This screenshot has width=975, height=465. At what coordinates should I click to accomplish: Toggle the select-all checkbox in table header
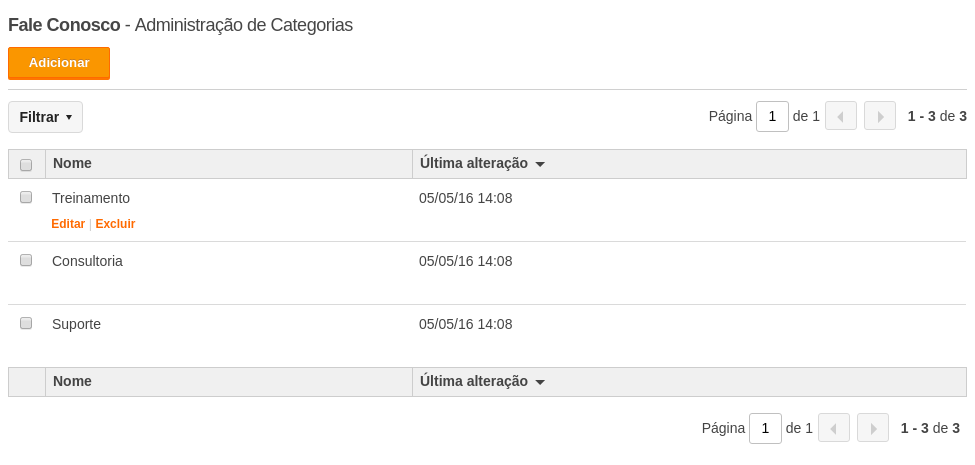[x=26, y=165]
